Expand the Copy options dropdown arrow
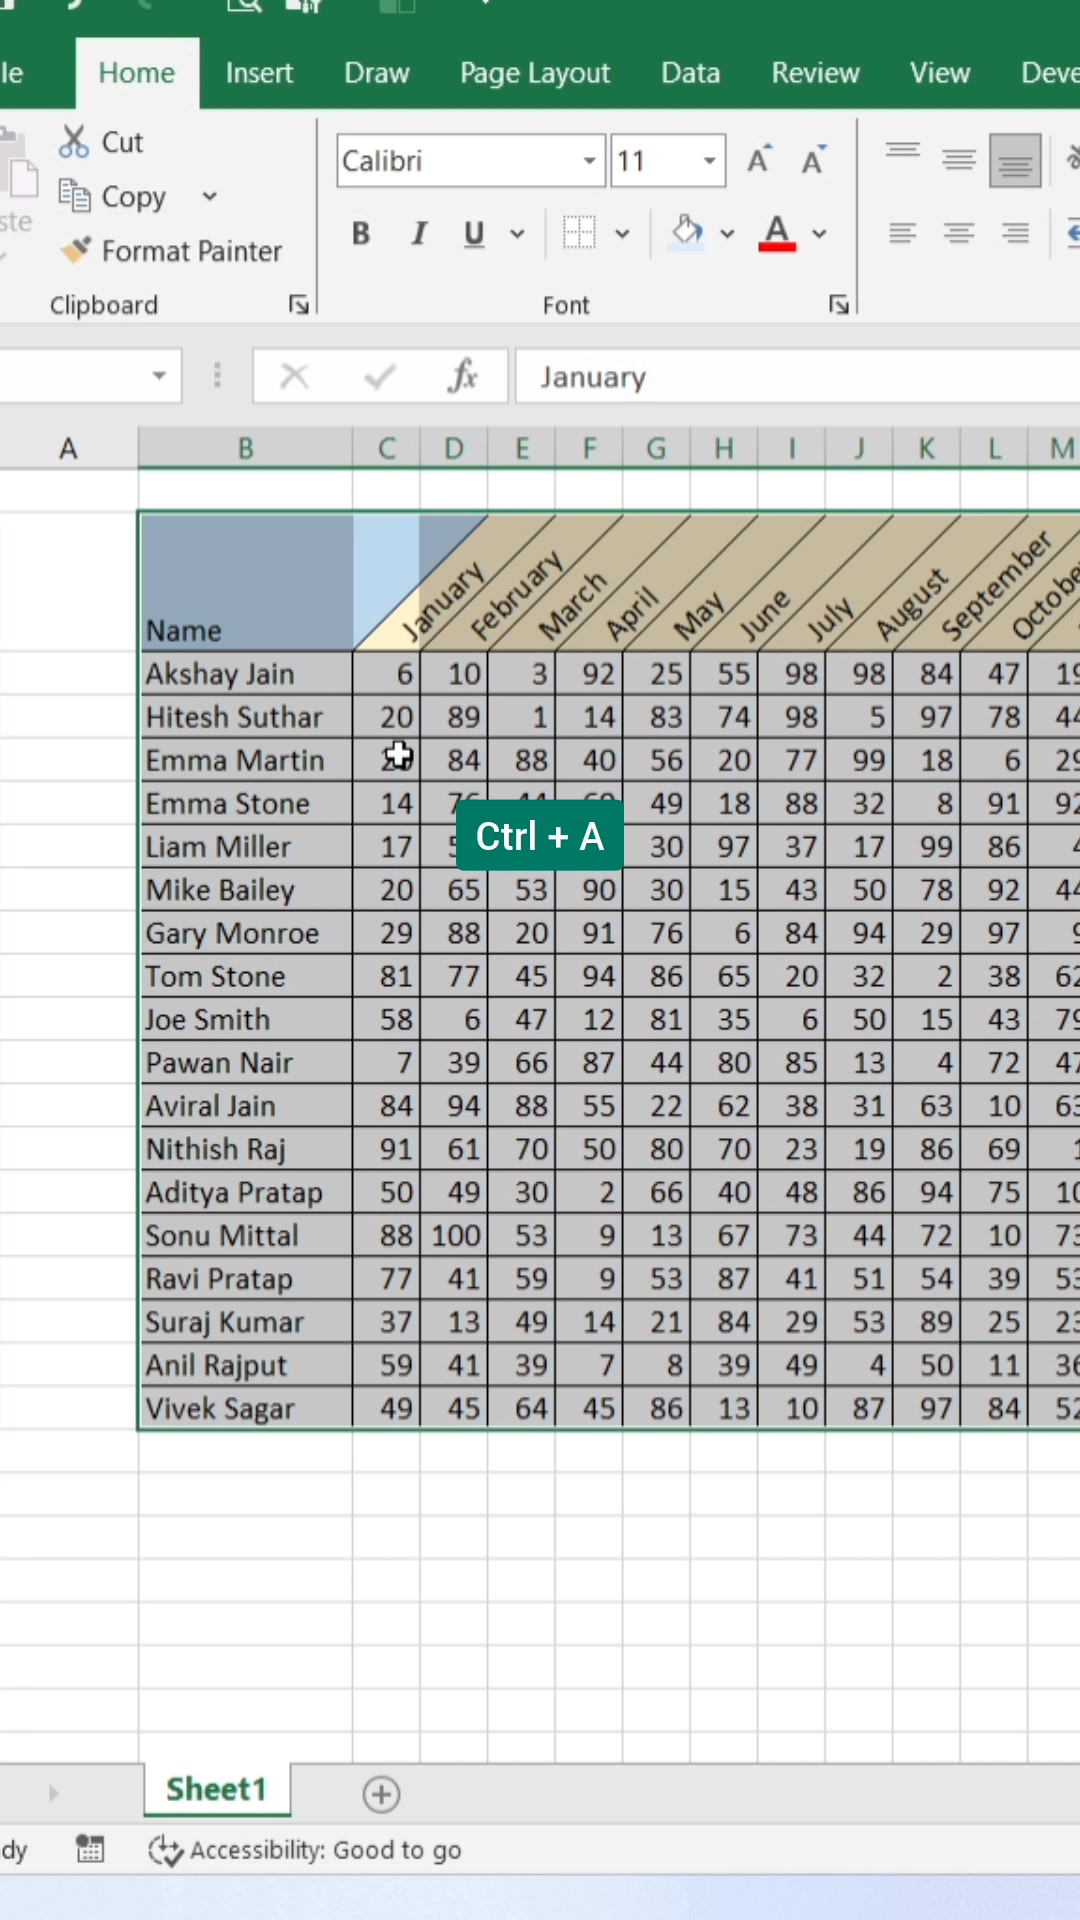 (x=209, y=196)
